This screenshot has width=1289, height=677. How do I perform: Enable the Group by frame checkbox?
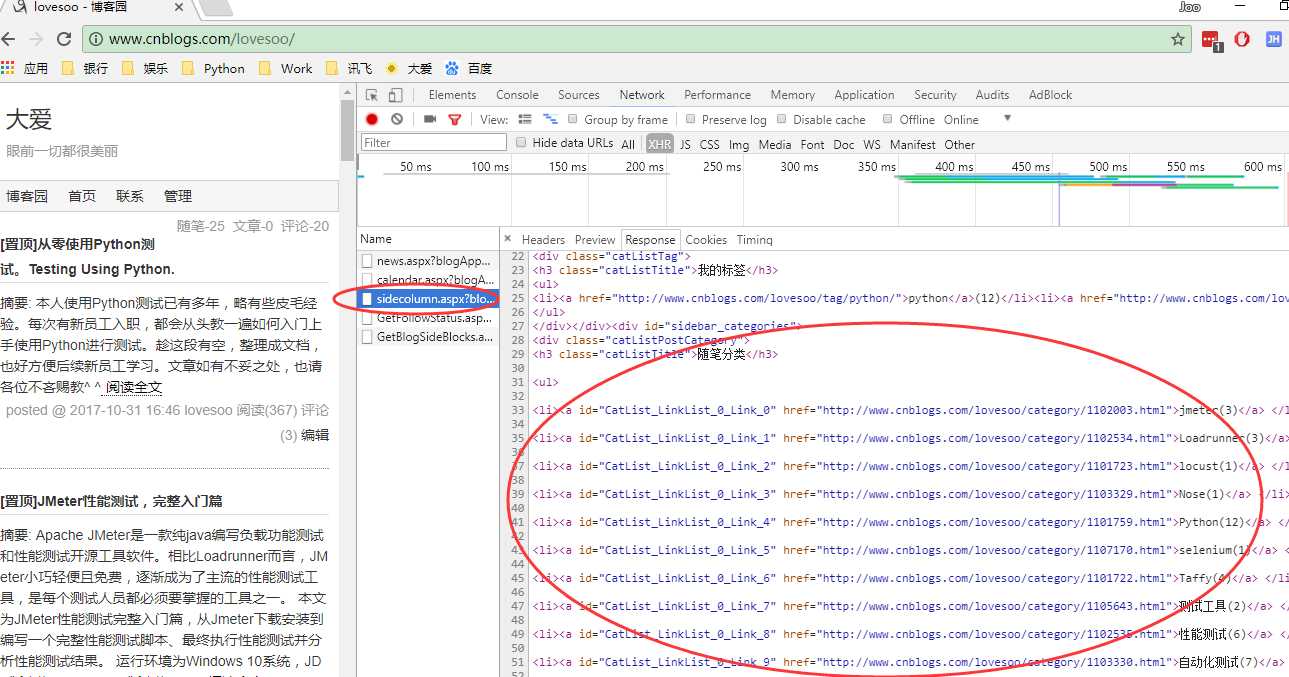pos(575,119)
